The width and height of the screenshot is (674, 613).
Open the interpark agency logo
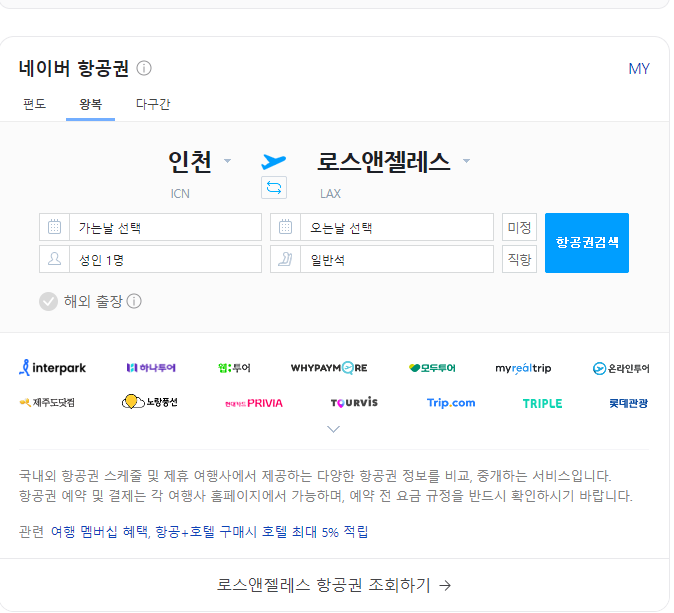pos(52,368)
